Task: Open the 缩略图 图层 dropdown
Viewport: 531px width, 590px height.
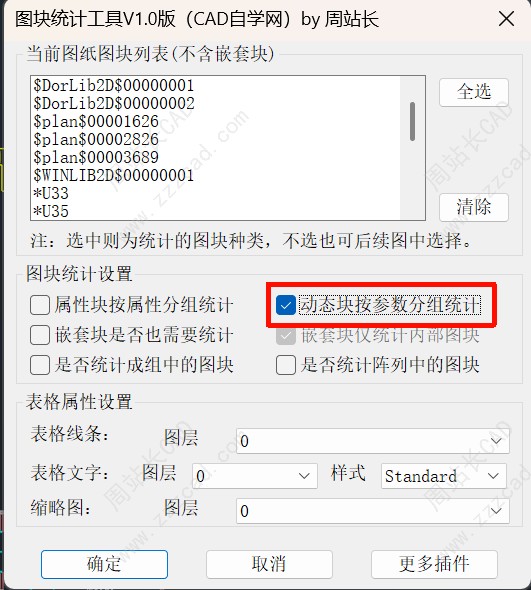Action: pyautogui.click(x=373, y=511)
